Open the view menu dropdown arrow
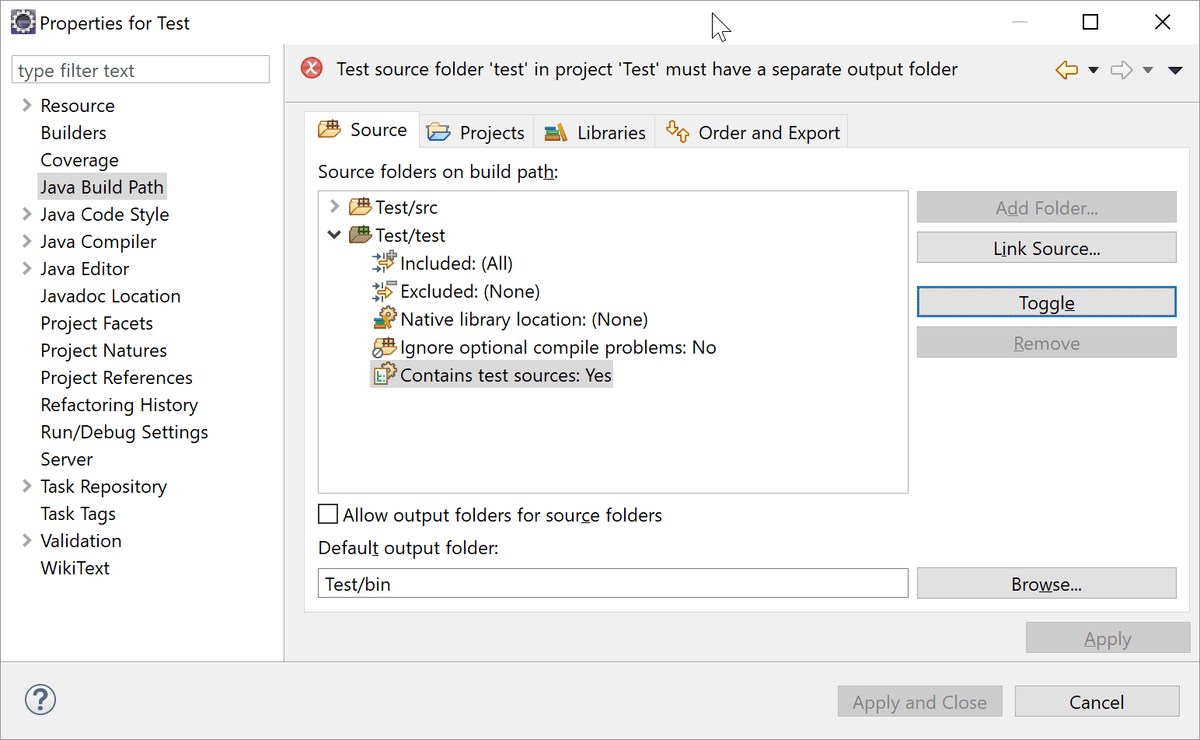Viewport: 1200px width, 740px height. (1176, 70)
